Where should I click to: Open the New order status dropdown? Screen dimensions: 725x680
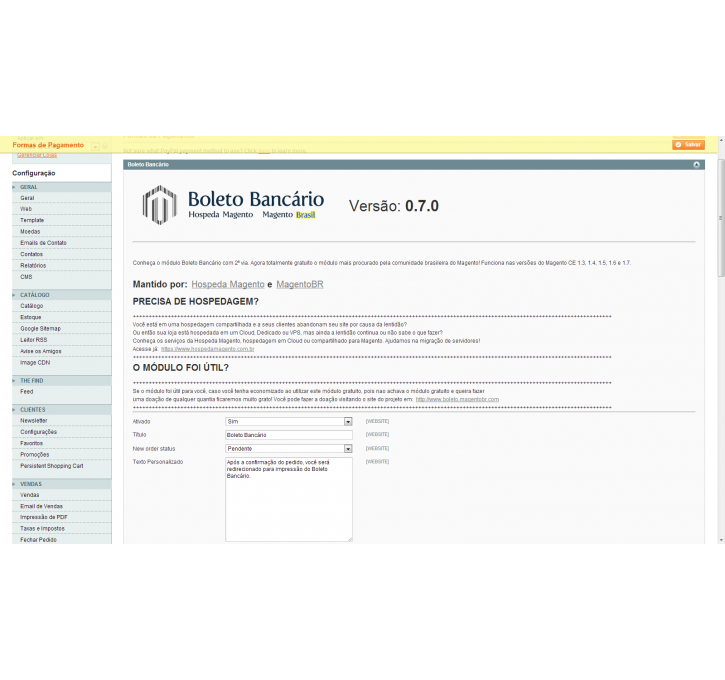[x=289, y=448]
